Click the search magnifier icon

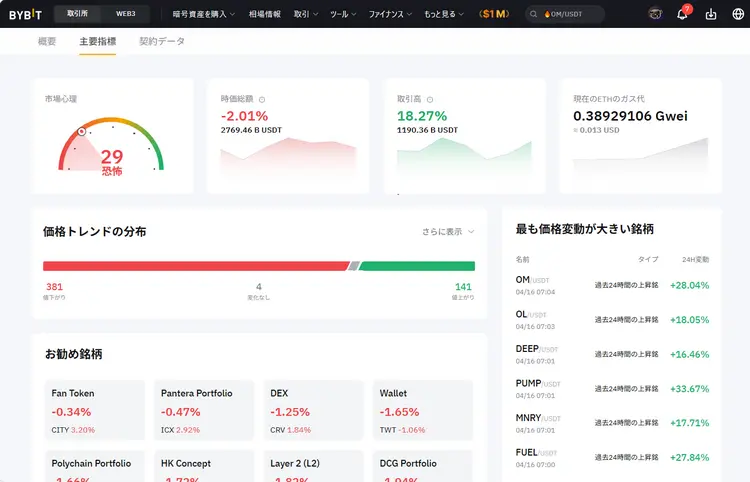[x=533, y=14]
